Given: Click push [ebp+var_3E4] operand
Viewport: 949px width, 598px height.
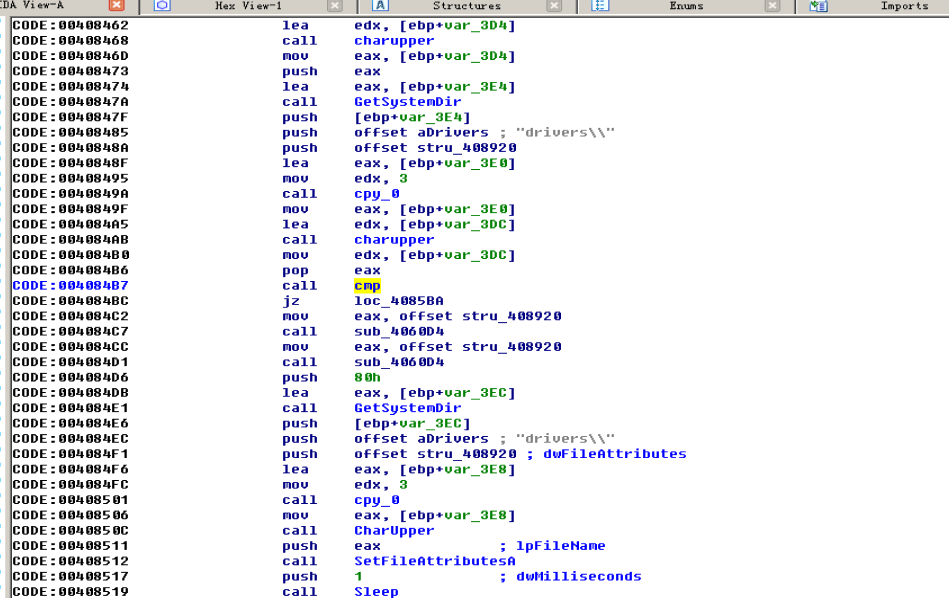Looking at the screenshot, I should pyautogui.click(x=412, y=117).
